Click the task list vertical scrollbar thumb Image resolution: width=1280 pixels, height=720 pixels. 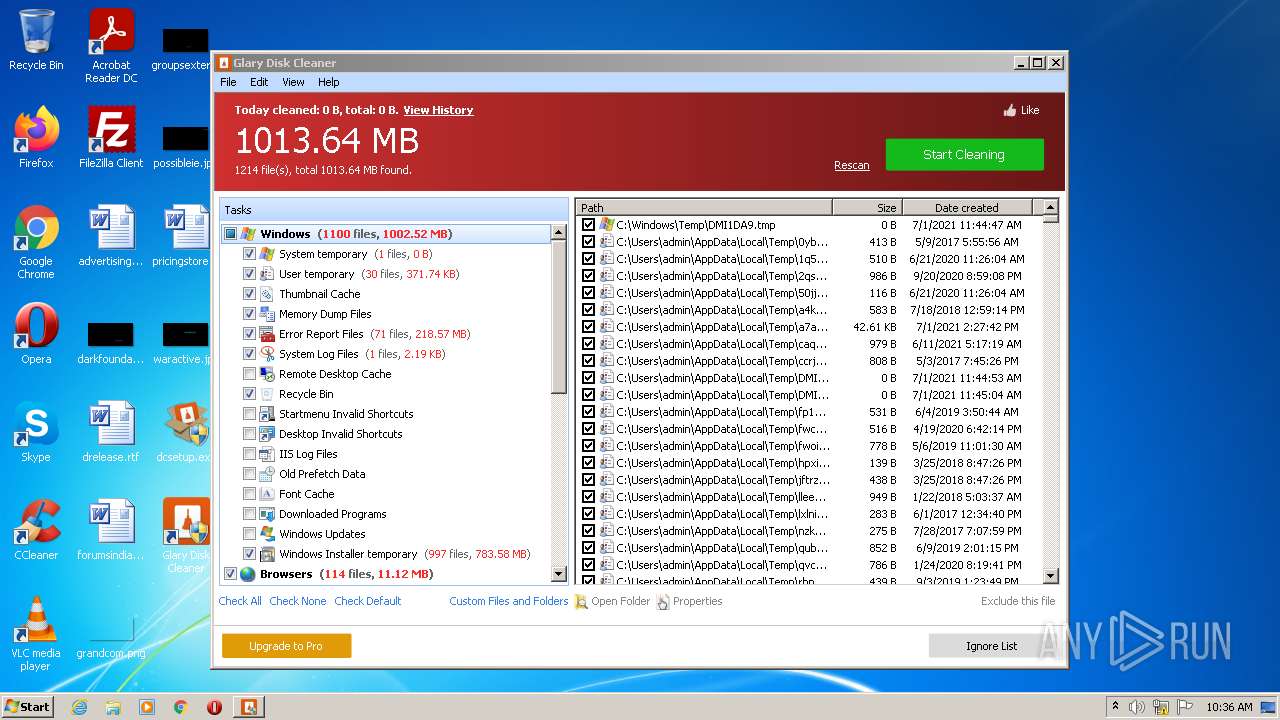click(559, 318)
